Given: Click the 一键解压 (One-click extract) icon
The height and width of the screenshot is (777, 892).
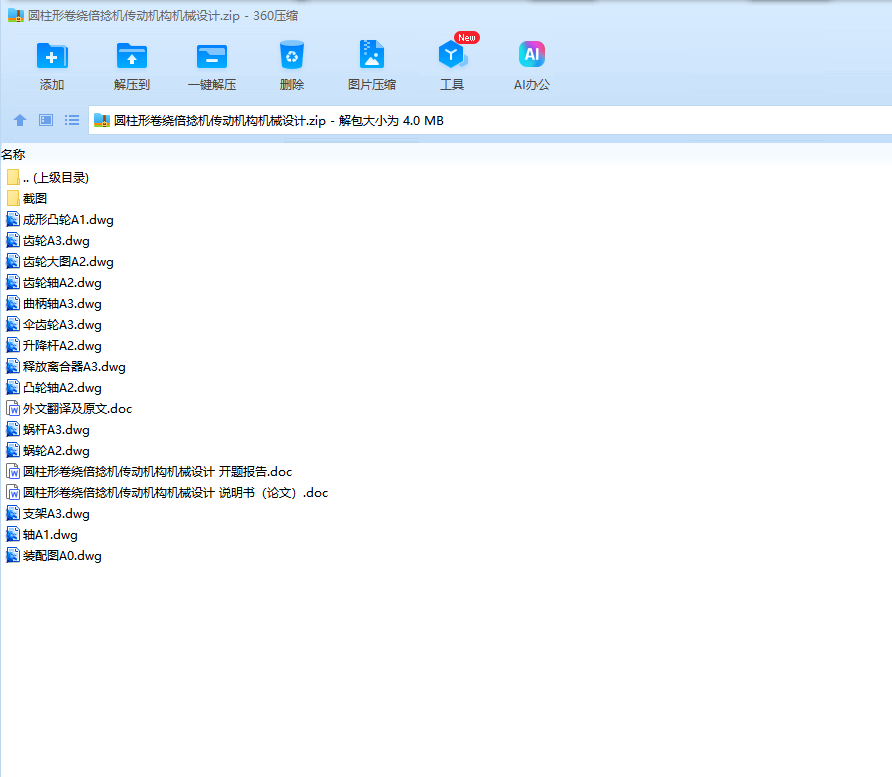Looking at the screenshot, I should tap(212, 56).
